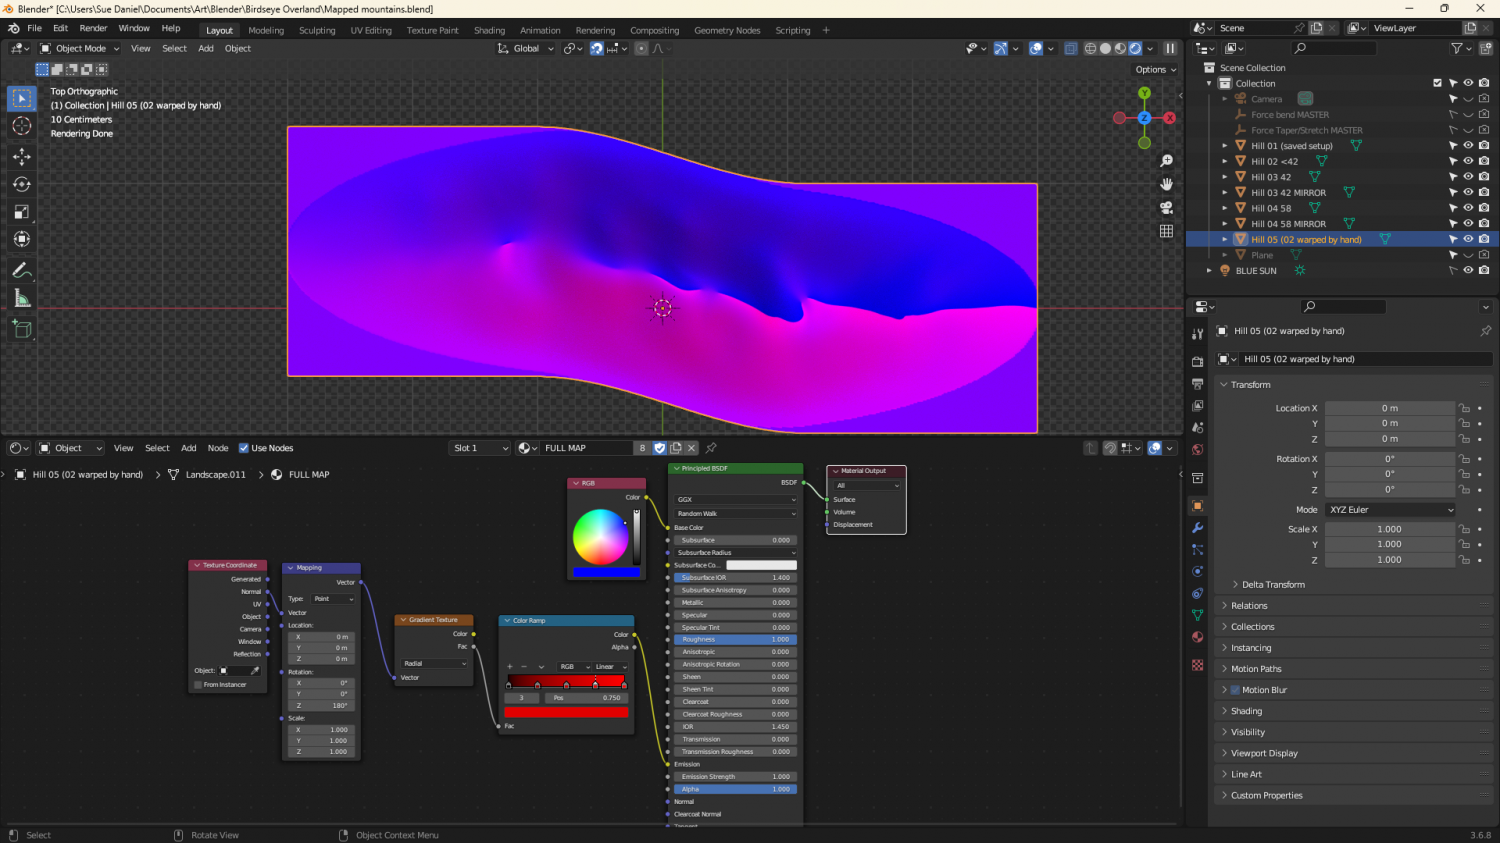Click new collection icon in outliner header
The width and height of the screenshot is (1500, 843).
tap(1485, 48)
